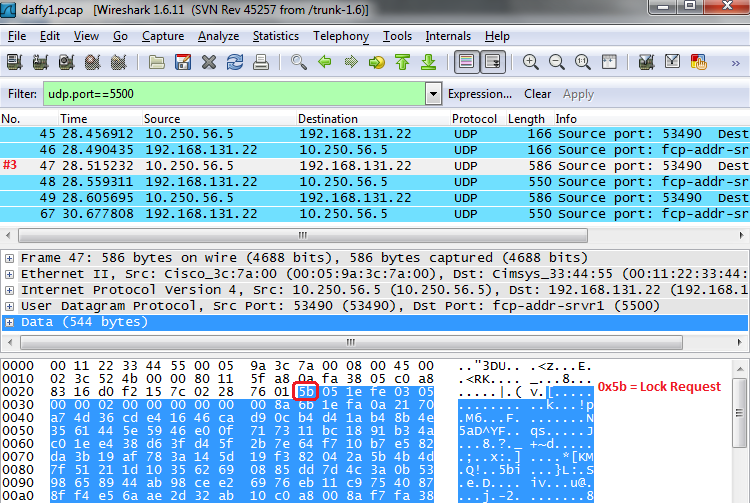
Task: Toggle auto scroll in live capture
Action: click(492, 62)
